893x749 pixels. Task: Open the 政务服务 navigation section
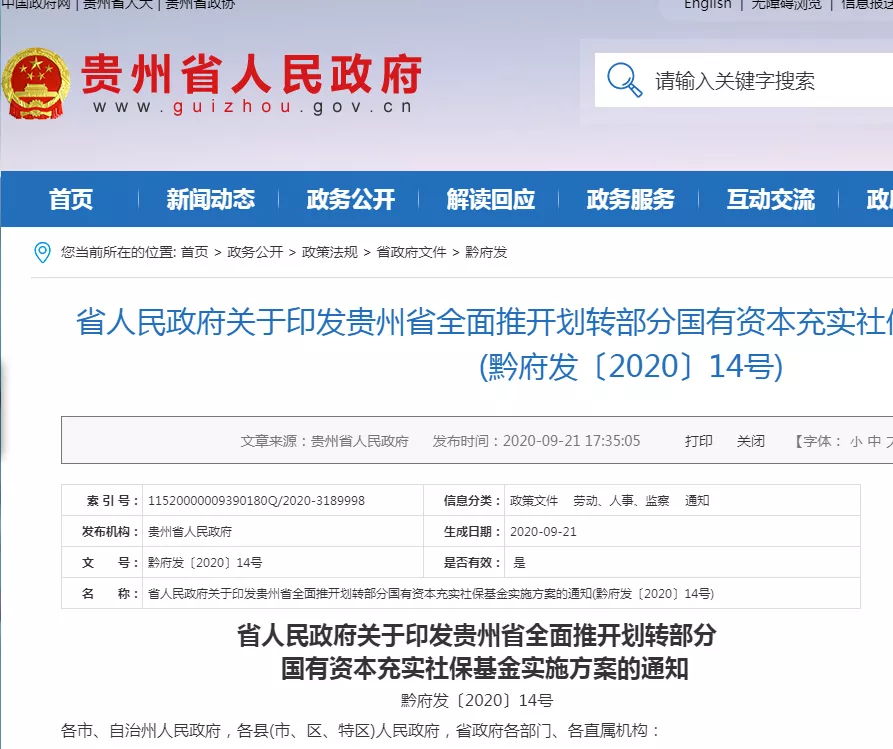point(630,199)
